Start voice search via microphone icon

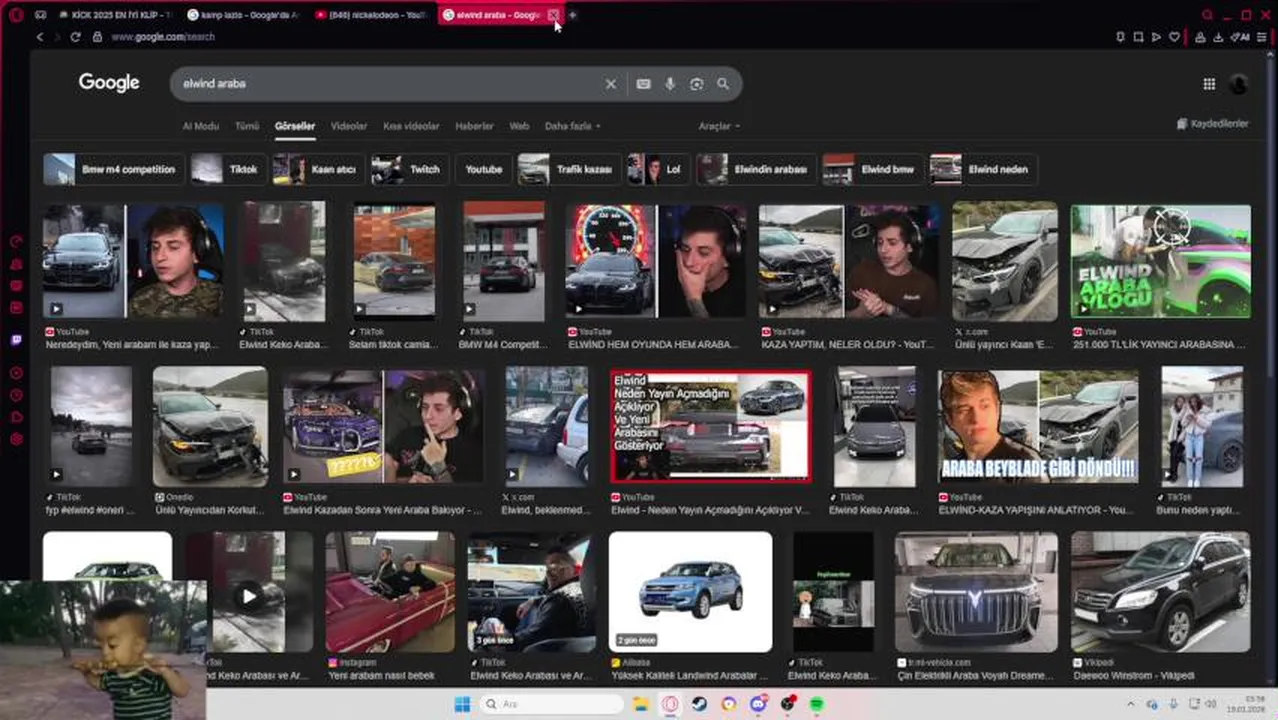[670, 84]
